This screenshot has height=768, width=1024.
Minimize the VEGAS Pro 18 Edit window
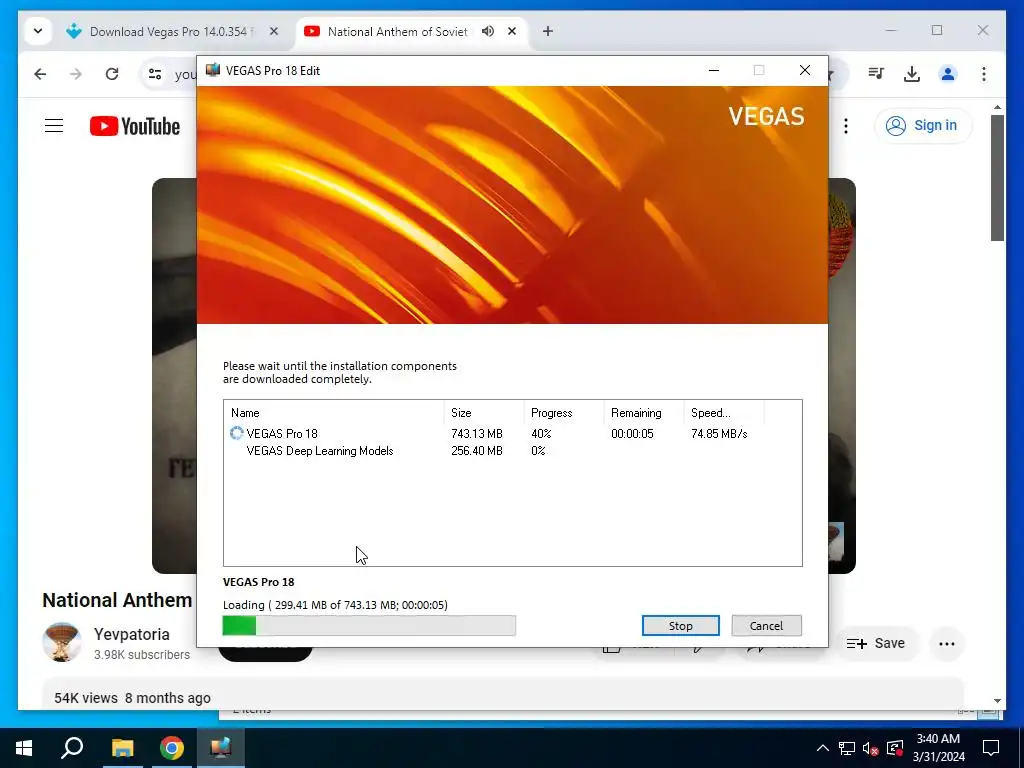tap(714, 71)
